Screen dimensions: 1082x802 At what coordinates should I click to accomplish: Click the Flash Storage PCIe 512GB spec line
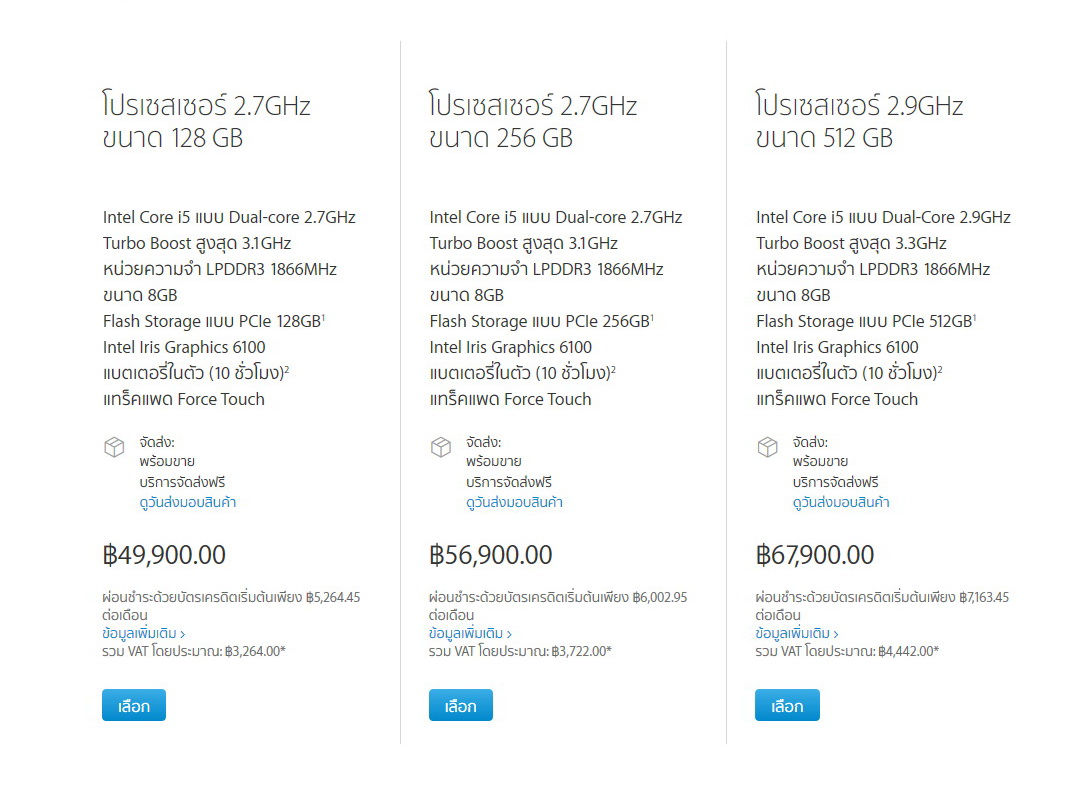click(x=864, y=321)
